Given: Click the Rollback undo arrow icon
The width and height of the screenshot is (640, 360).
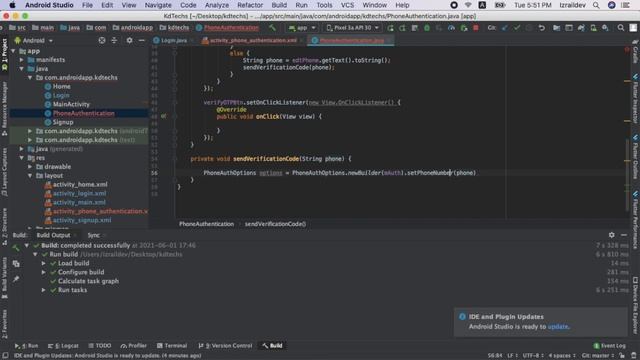Looking at the screenshot, I should (x=542, y=28).
